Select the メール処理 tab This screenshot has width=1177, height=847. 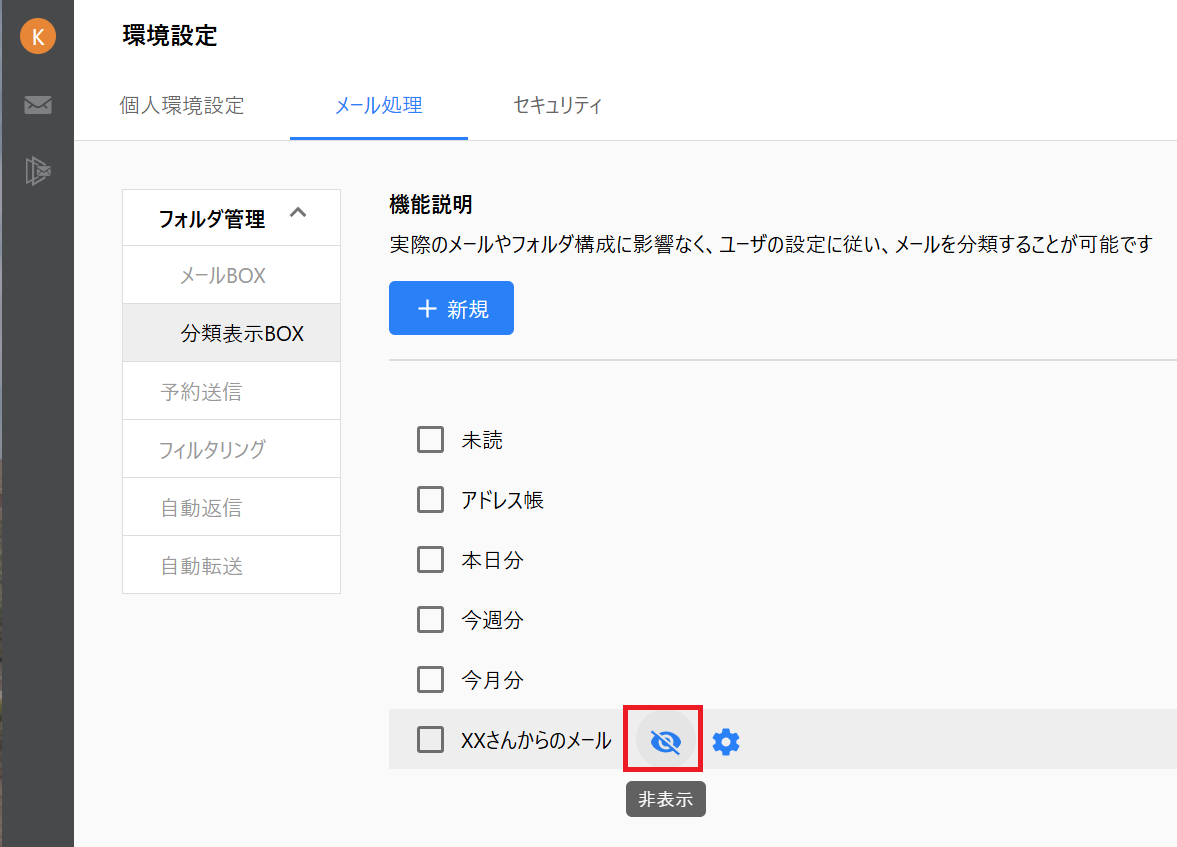pos(378,105)
